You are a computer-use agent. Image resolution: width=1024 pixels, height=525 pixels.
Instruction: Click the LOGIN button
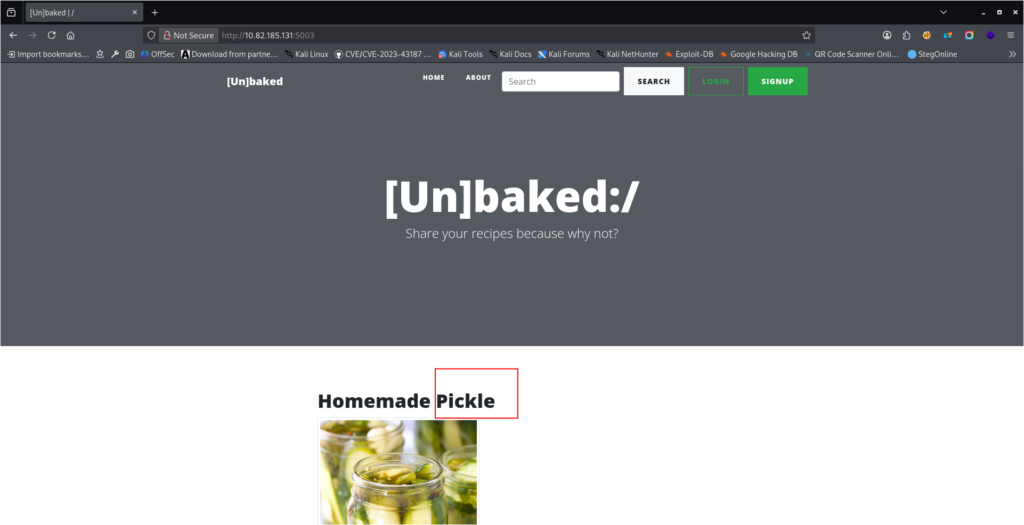[716, 82]
